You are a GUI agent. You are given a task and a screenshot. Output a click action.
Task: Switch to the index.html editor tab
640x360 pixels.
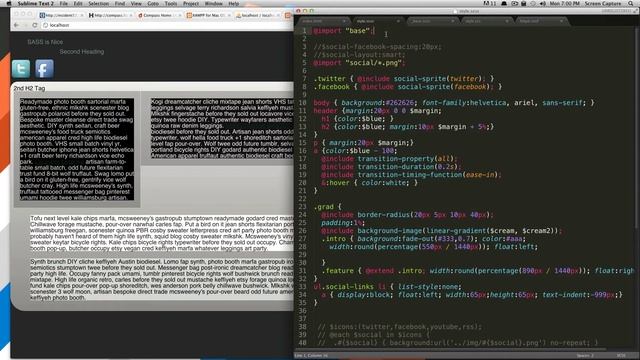click(323, 21)
